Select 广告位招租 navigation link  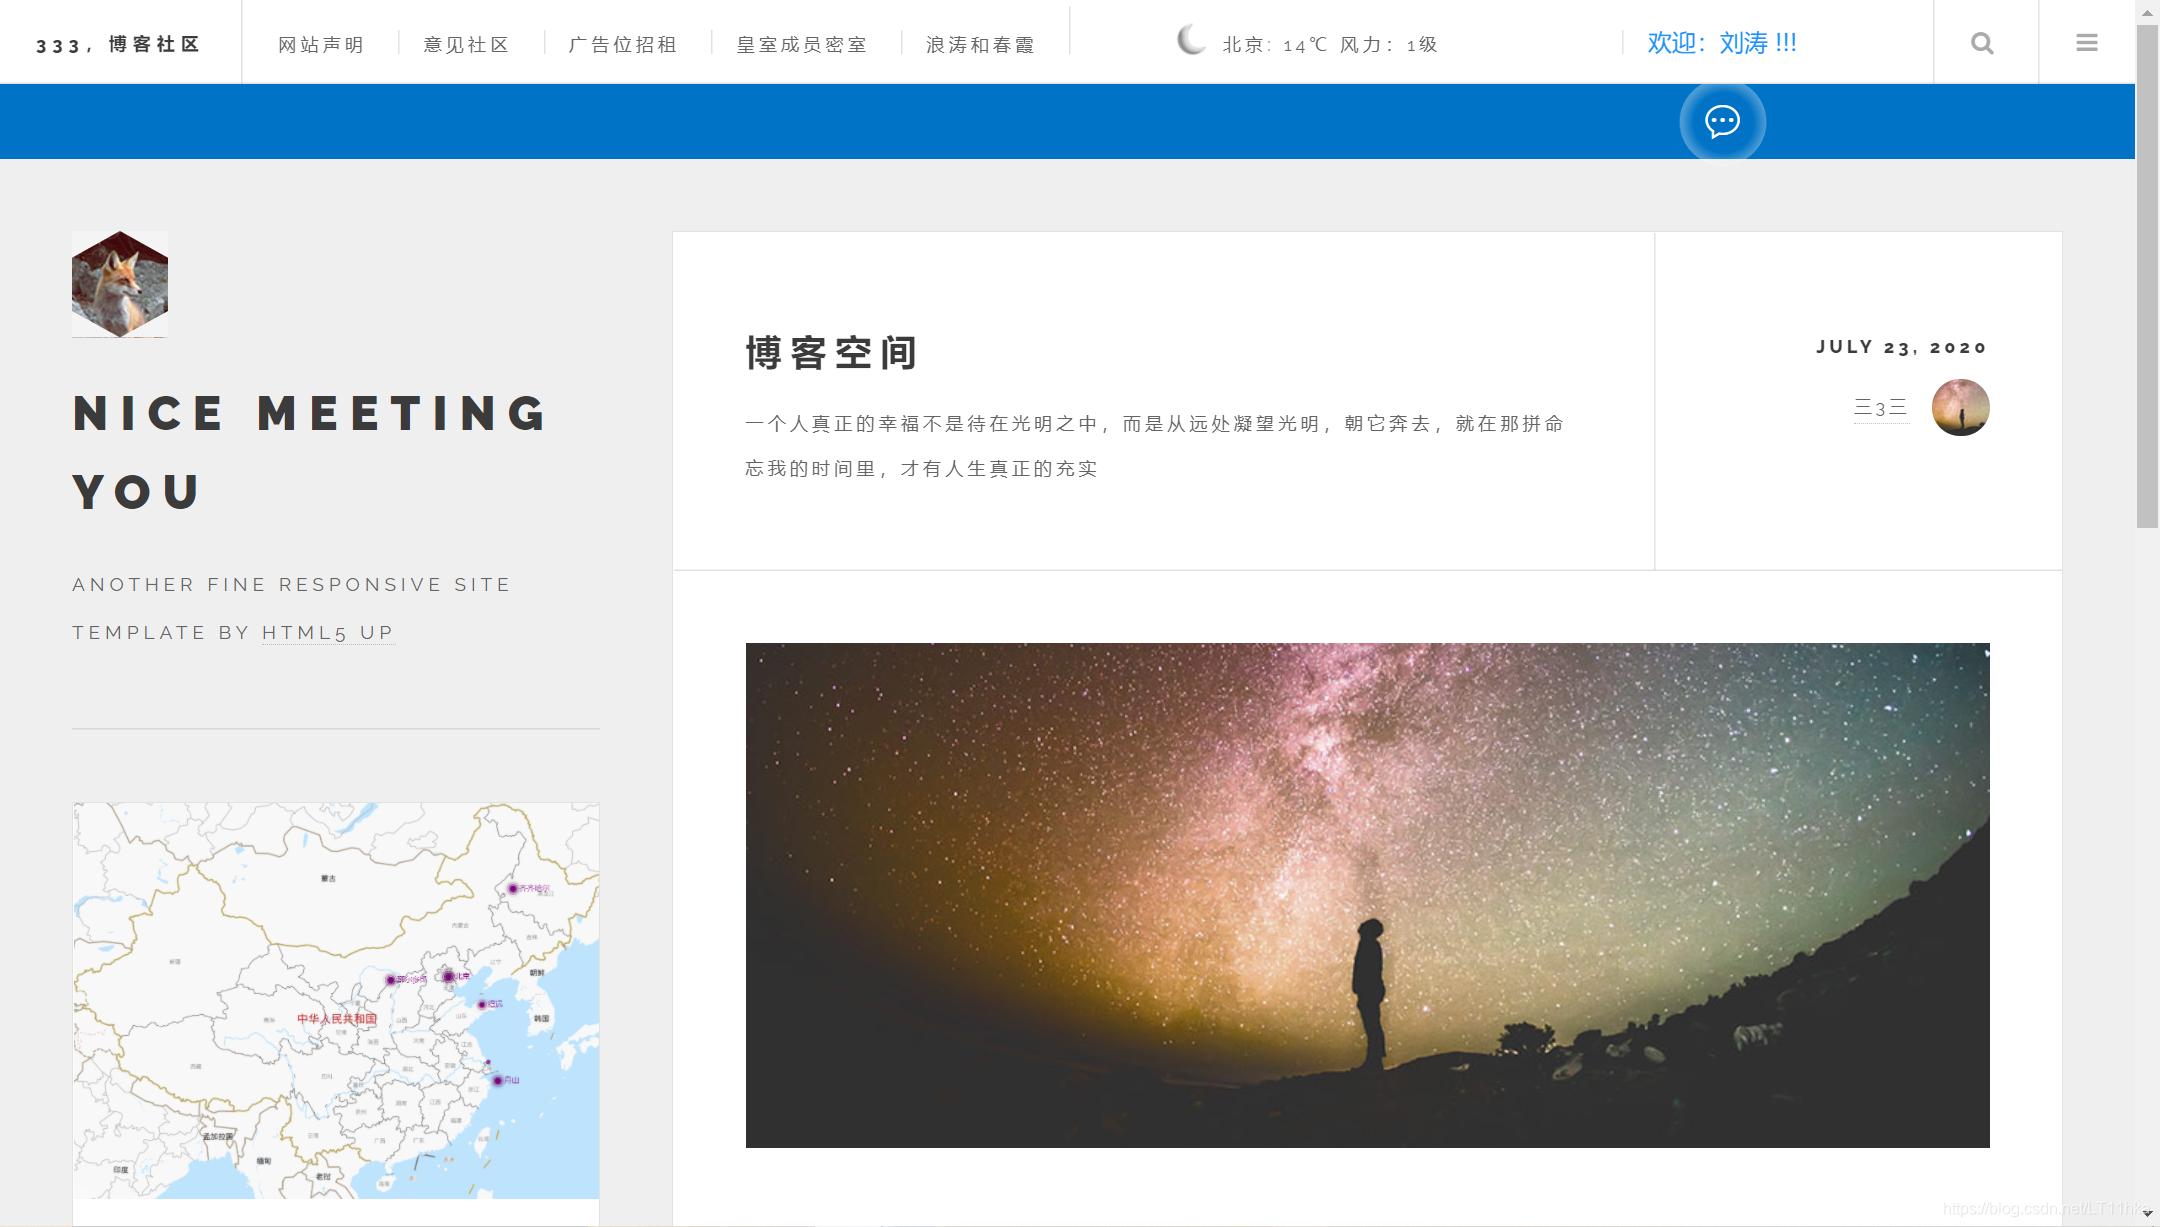point(622,45)
